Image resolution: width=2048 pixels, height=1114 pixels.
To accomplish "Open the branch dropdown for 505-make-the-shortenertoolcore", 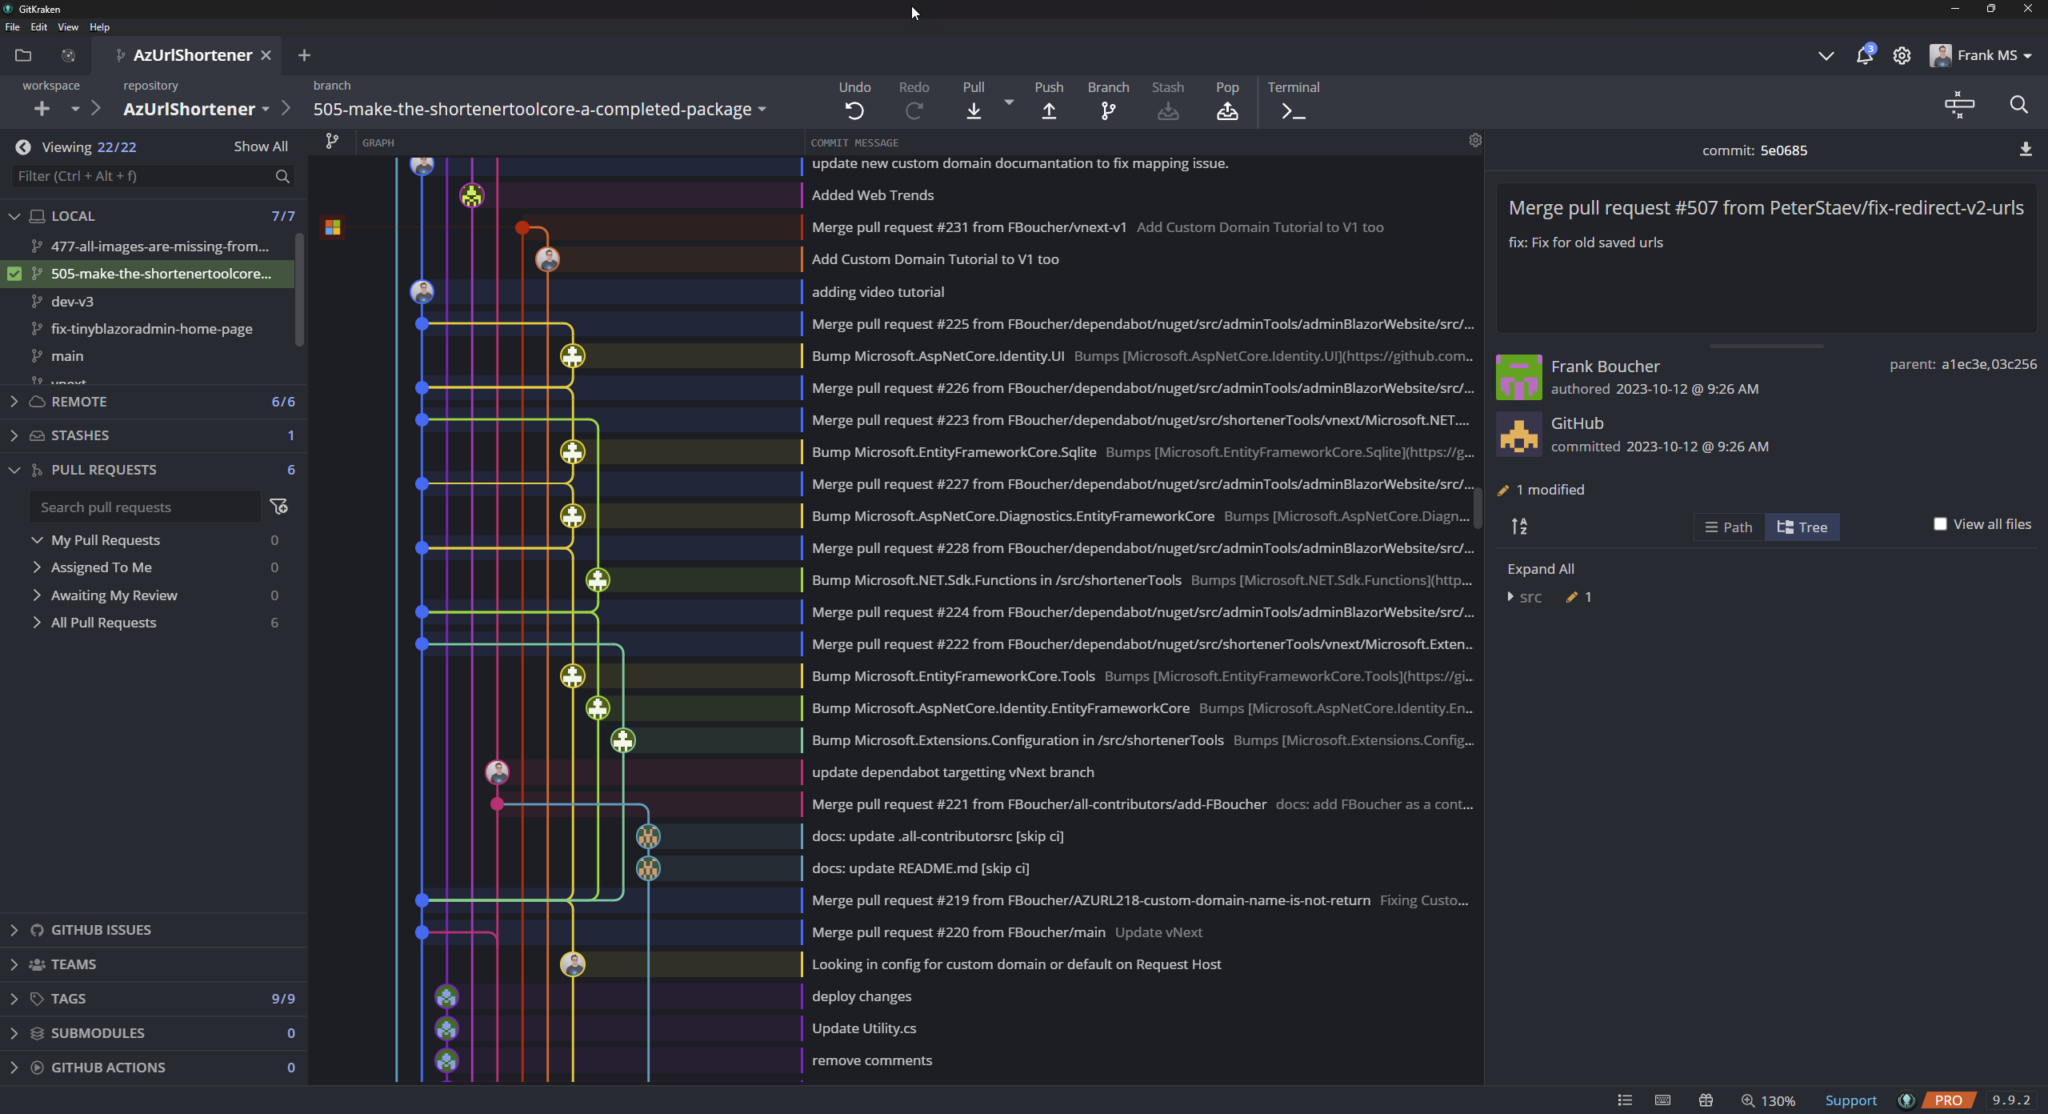I will click(761, 109).
